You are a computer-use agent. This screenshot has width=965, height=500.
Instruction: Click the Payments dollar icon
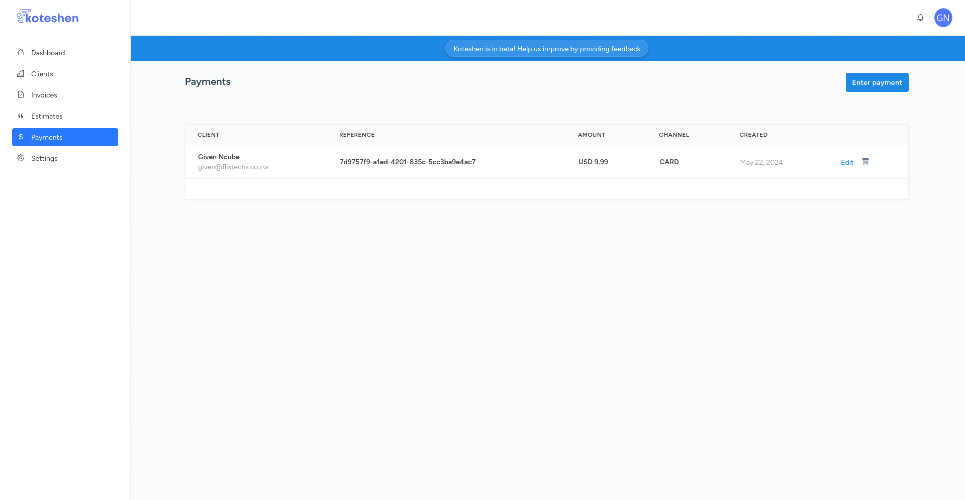tap(20, 137)
